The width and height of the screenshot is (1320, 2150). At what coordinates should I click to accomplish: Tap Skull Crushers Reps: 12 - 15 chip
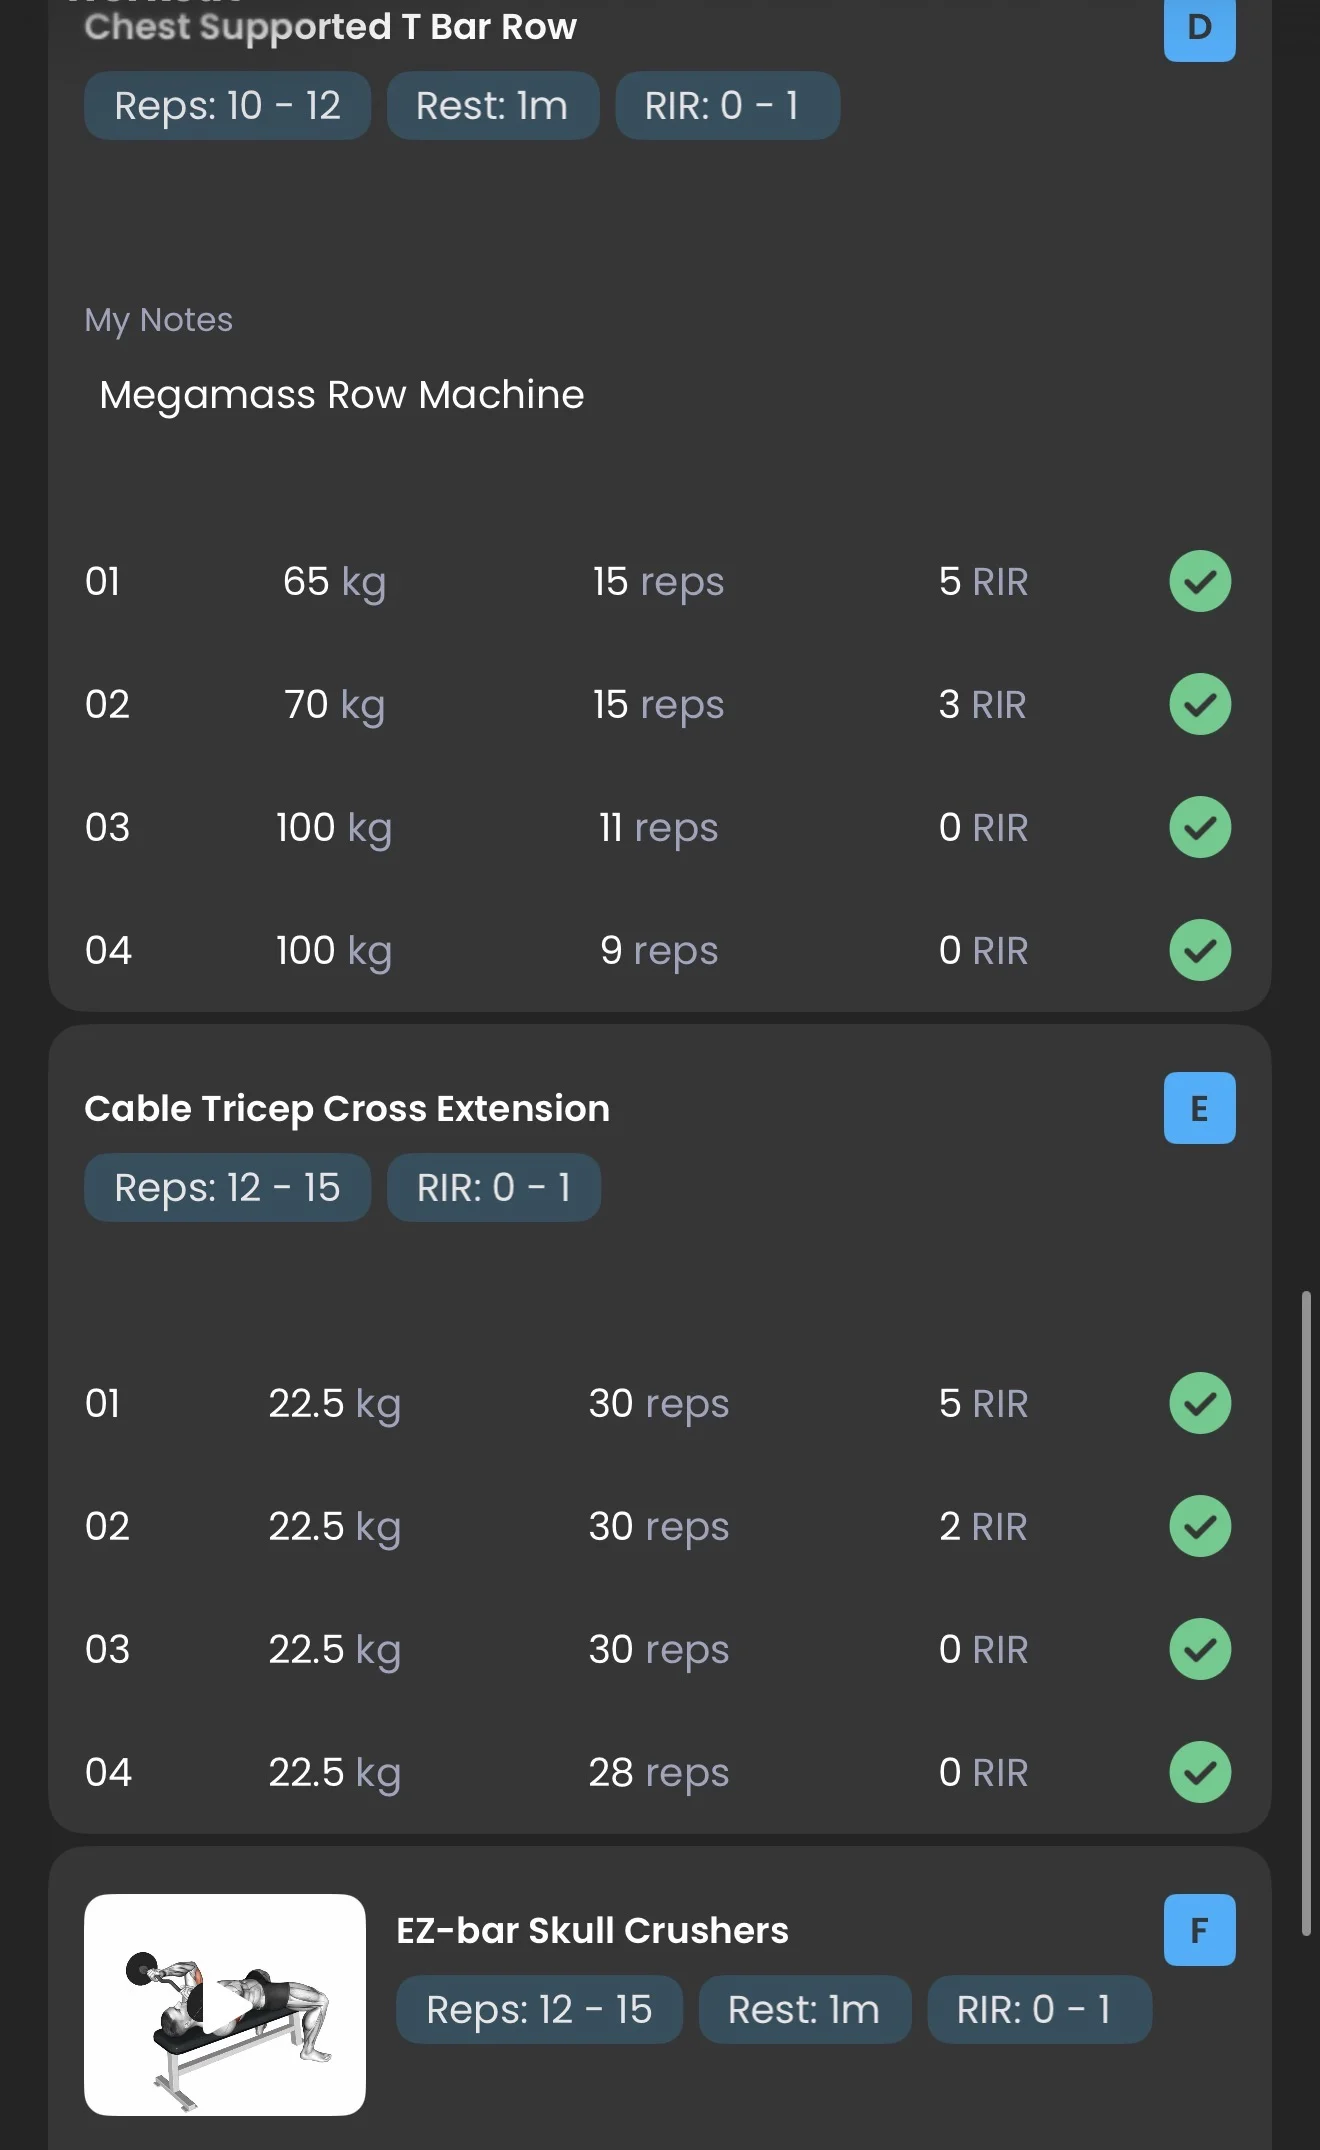point(539,2009)
